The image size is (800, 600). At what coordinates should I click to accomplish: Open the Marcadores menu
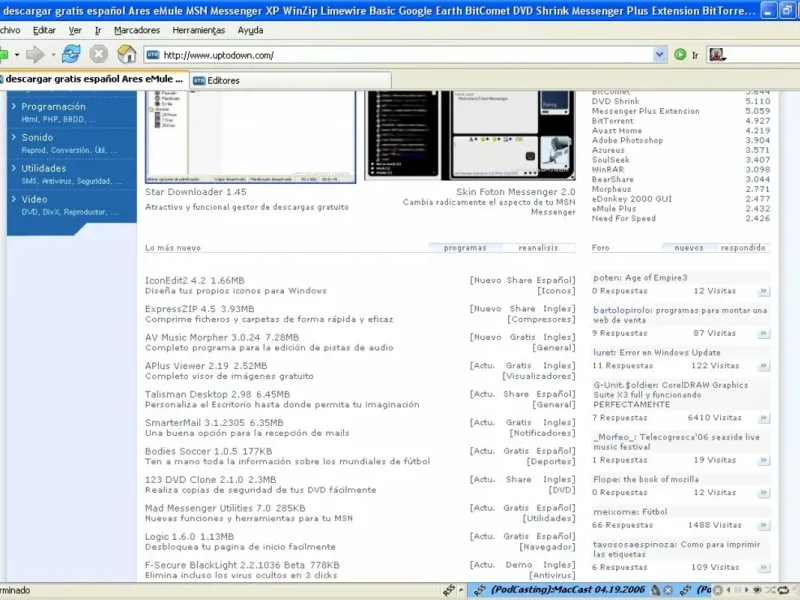pos(137,31)
